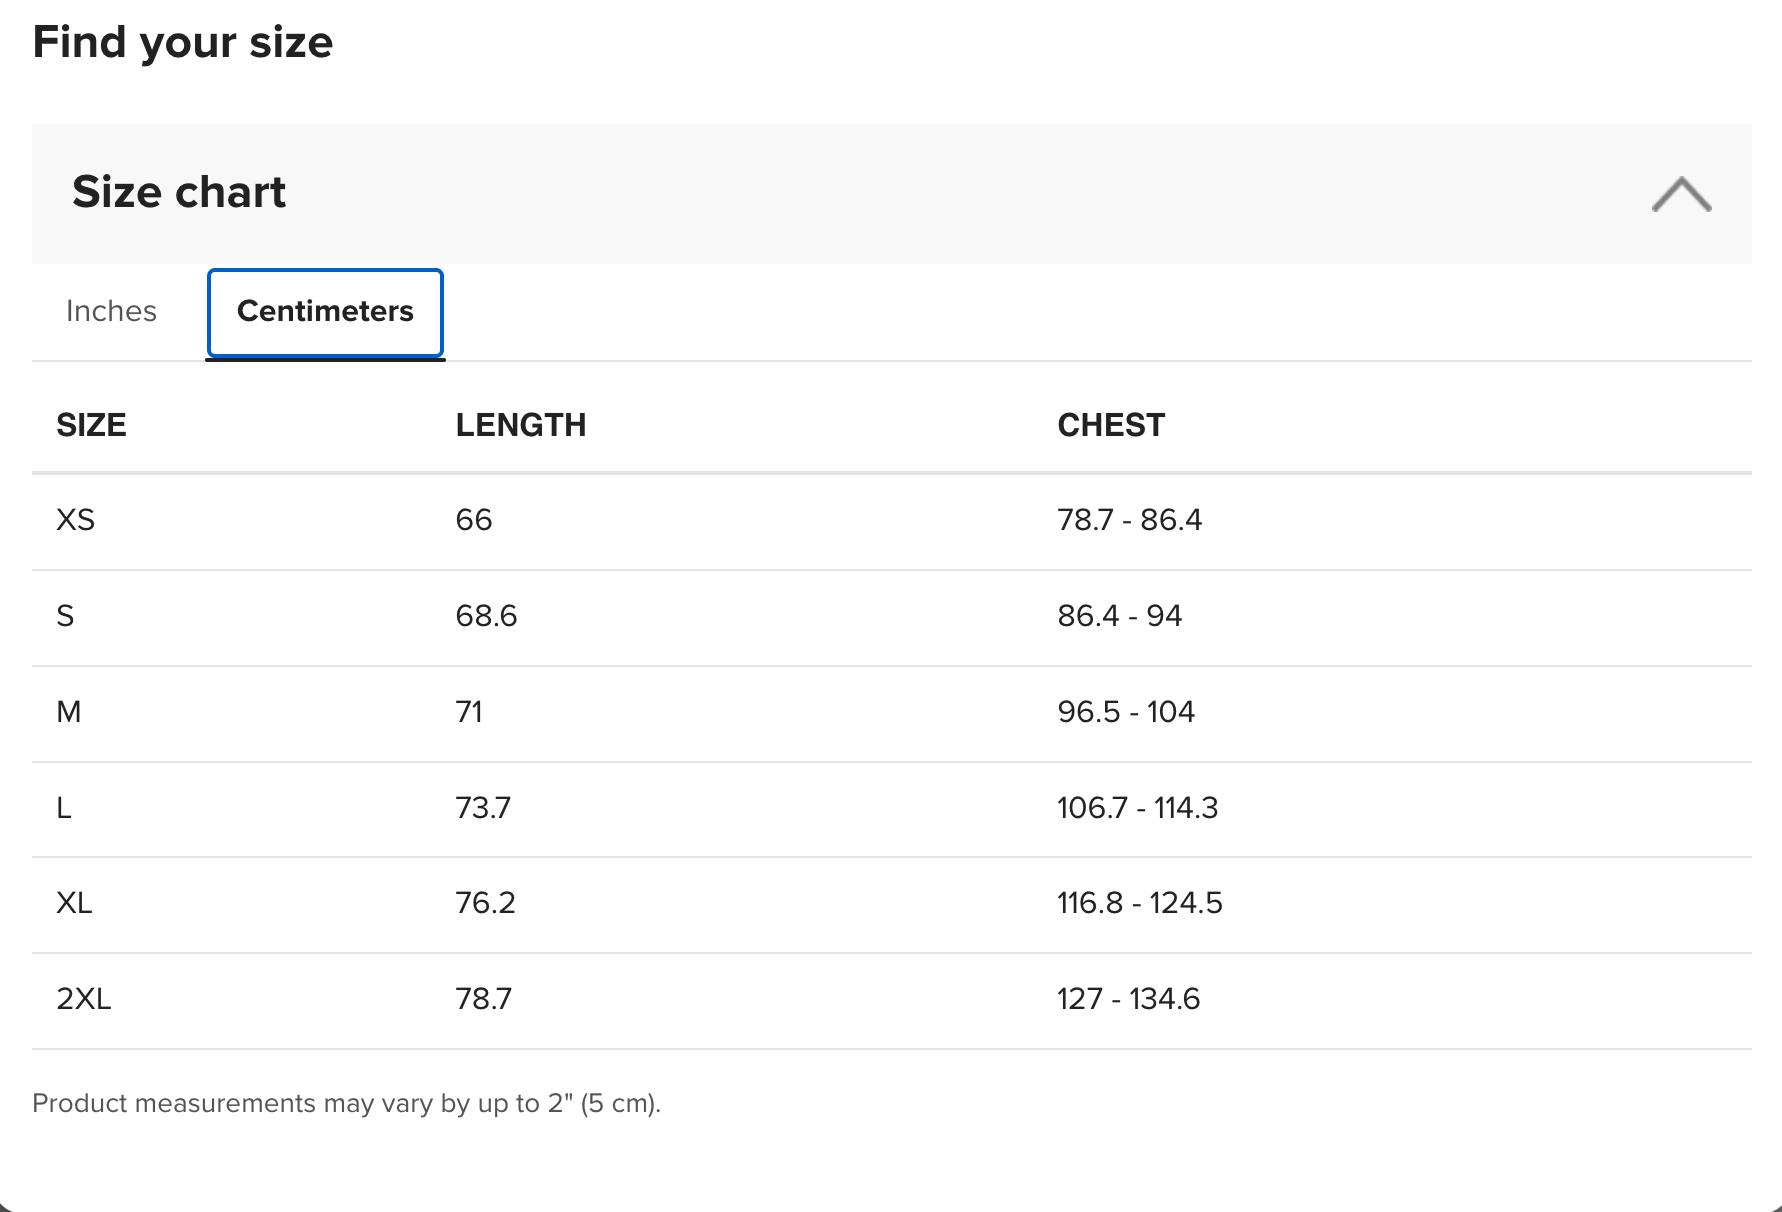Viewport: 1782px width, 1212px height.
Task: Click the 96.5 - 104 chest value
Action: coord(1126,712)
